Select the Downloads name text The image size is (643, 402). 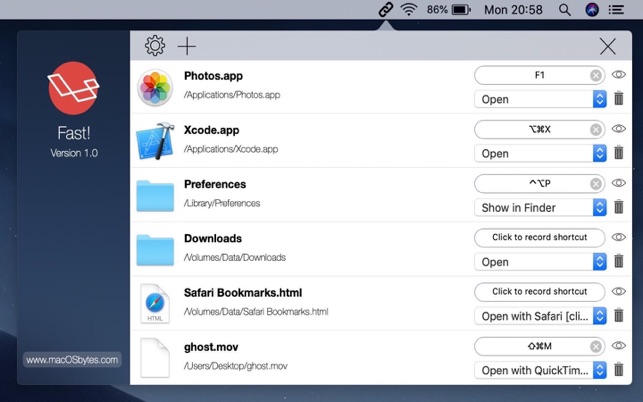pyautogui.click(x=213, y=238)
